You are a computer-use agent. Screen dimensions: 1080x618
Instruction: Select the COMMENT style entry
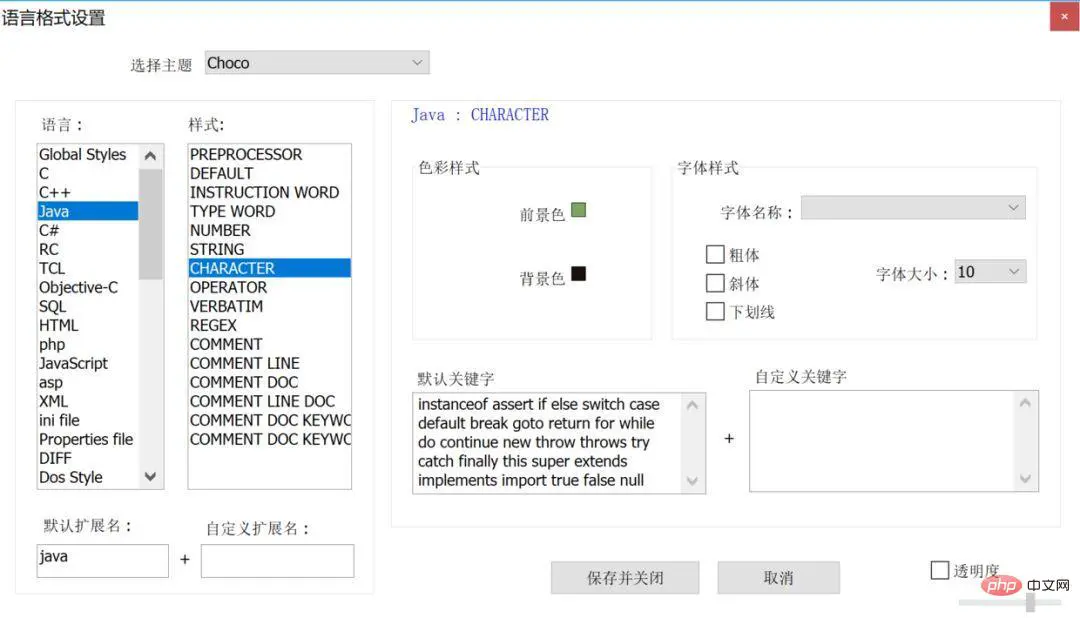[x=226, y=344]
